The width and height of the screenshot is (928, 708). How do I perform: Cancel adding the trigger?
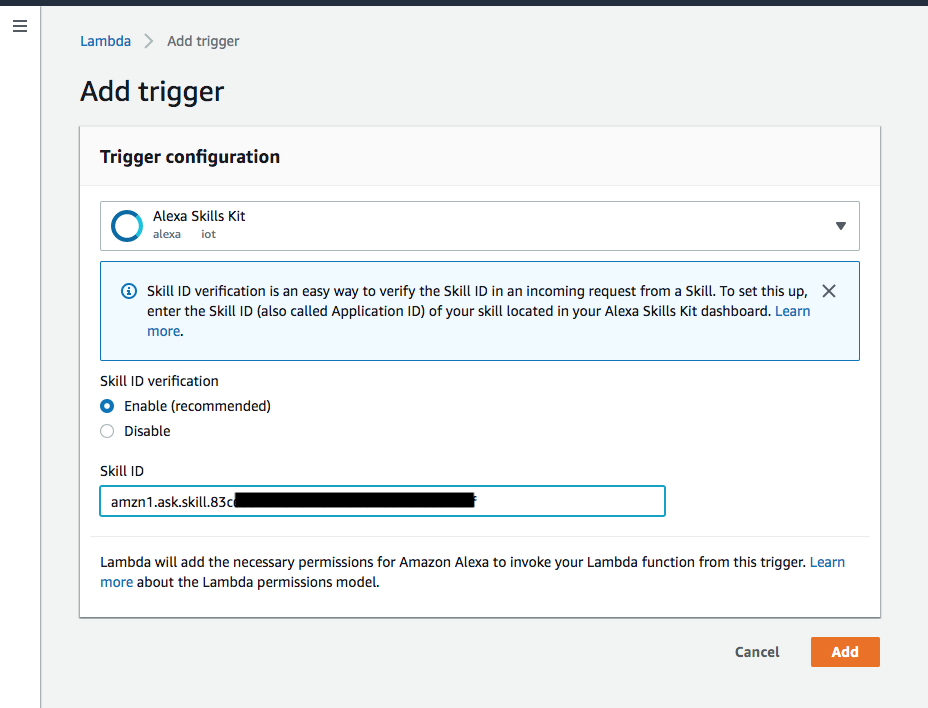point(756,652)
